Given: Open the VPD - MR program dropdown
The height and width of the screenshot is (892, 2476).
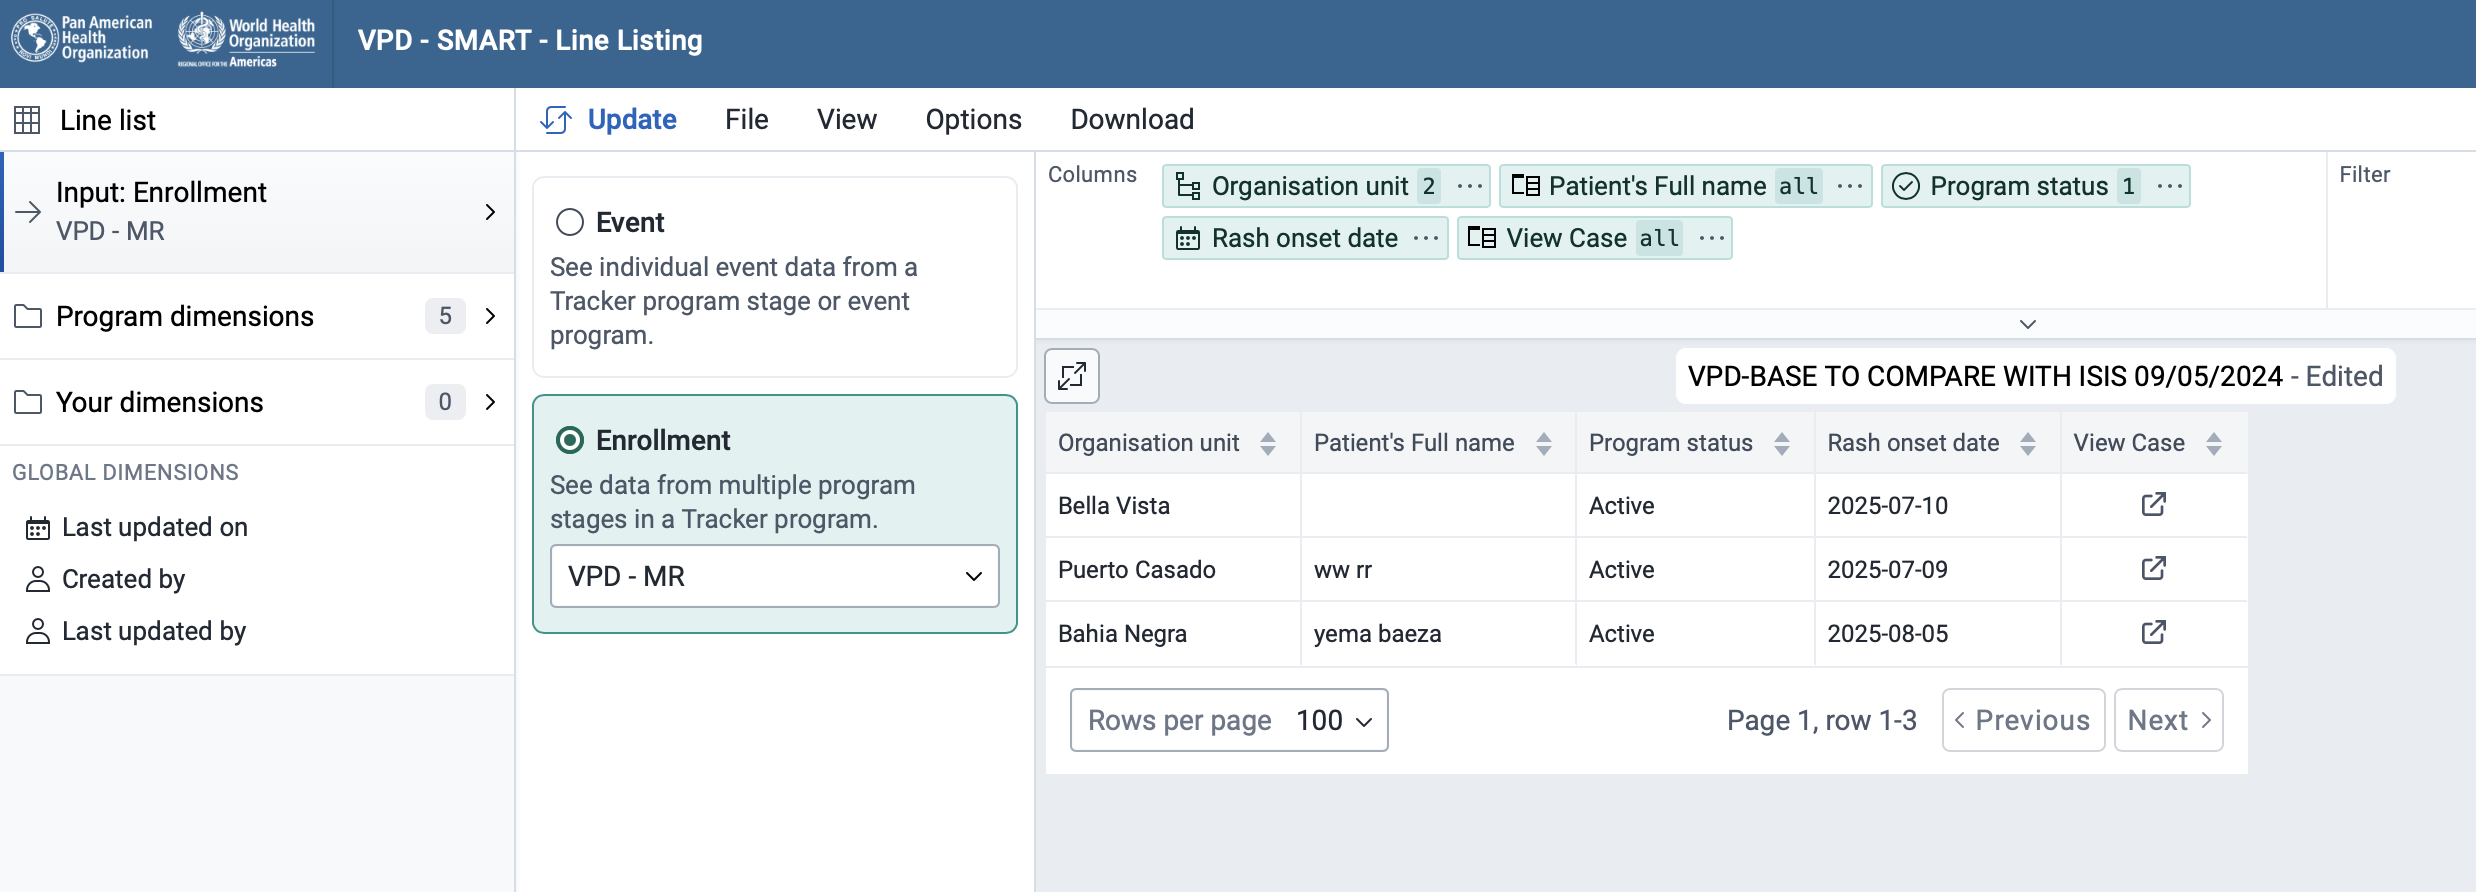Looking at the screenshot, I should tap(774, 576).
